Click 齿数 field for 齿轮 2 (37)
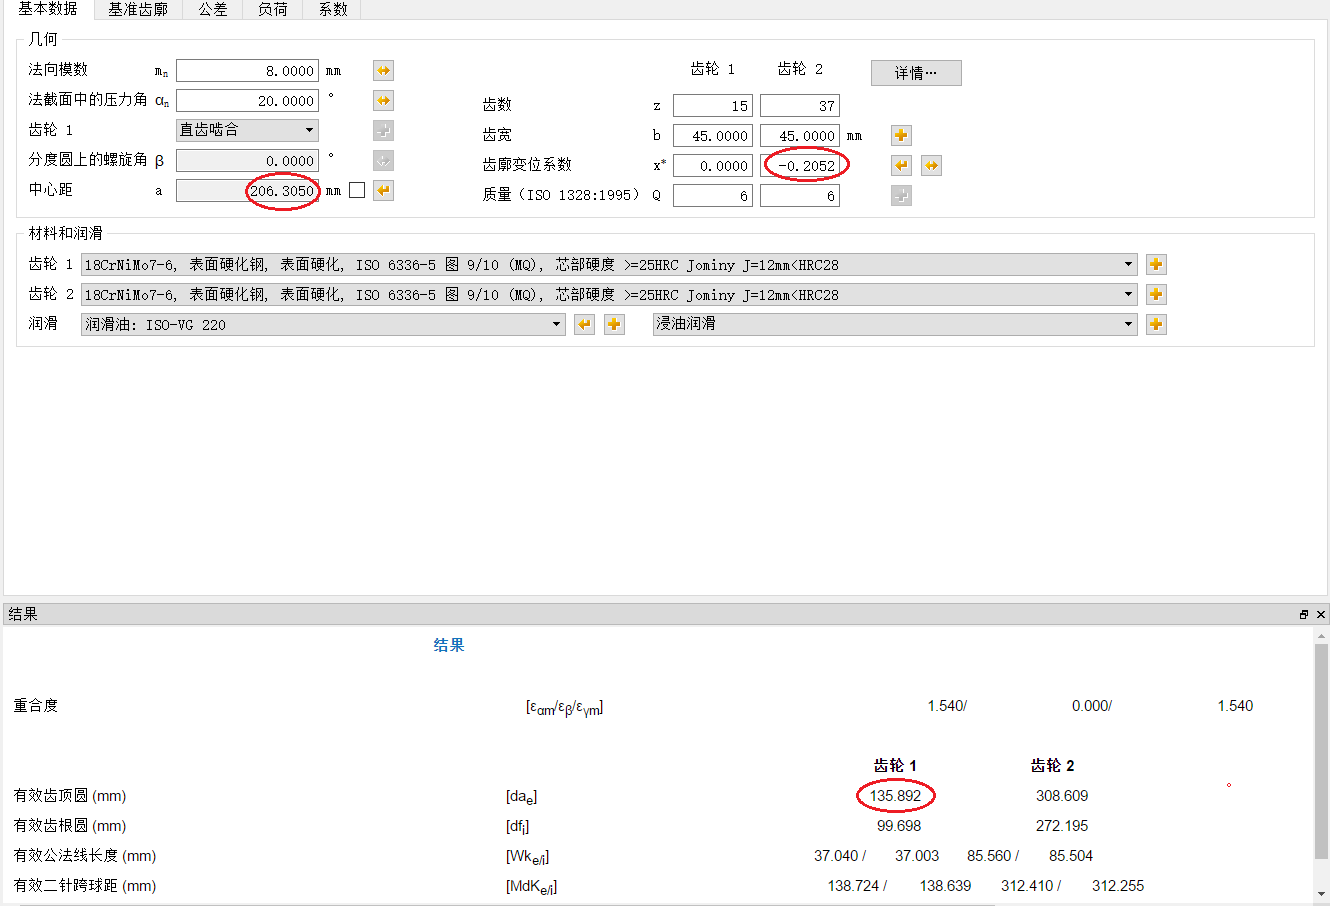The width and height of the screenshot is (1331, 906). pyautogui.click(x=800, y=106)
